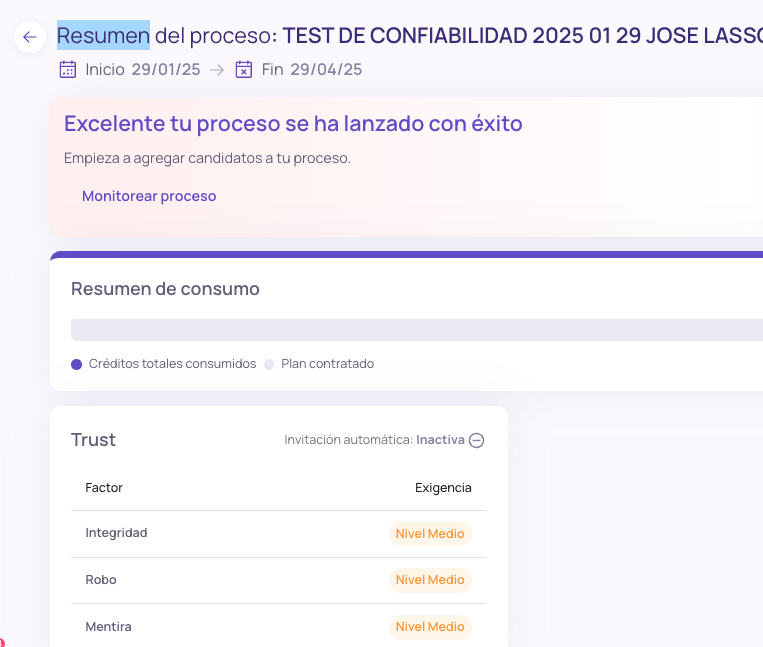
Task: Click the Mentira factor row label
Action: (108, 627)
